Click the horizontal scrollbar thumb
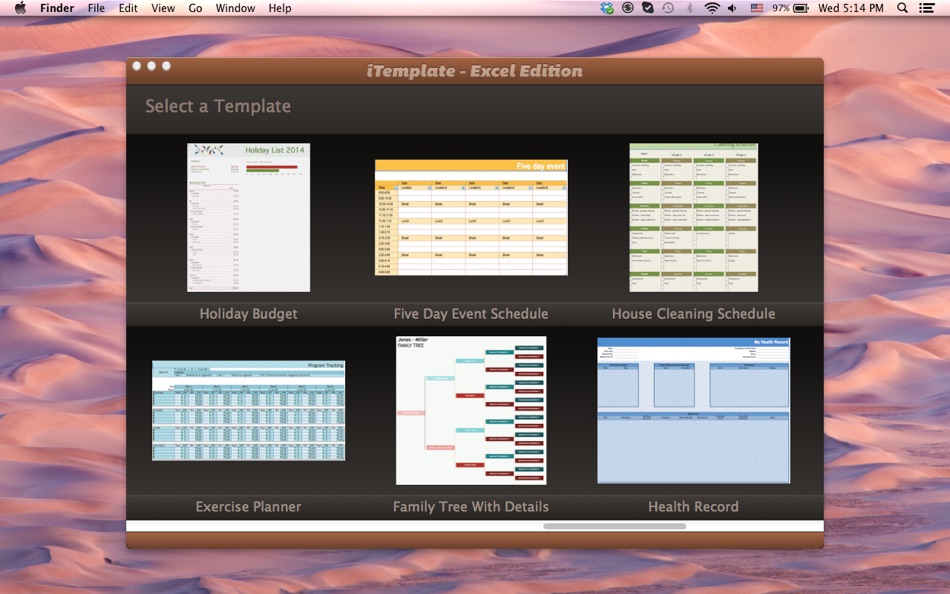The image size is (950, 594). 614,526
